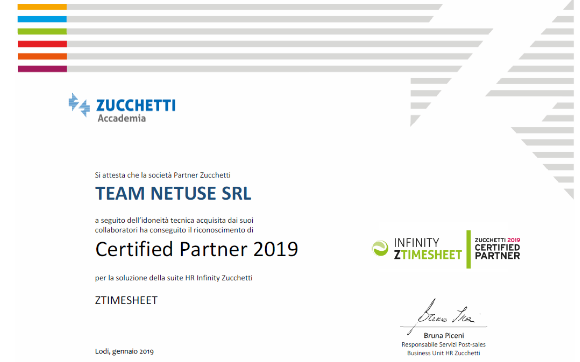This screenshot has width=580, height=362.
Task: Select the green color stripe
Action: point(42,31)
